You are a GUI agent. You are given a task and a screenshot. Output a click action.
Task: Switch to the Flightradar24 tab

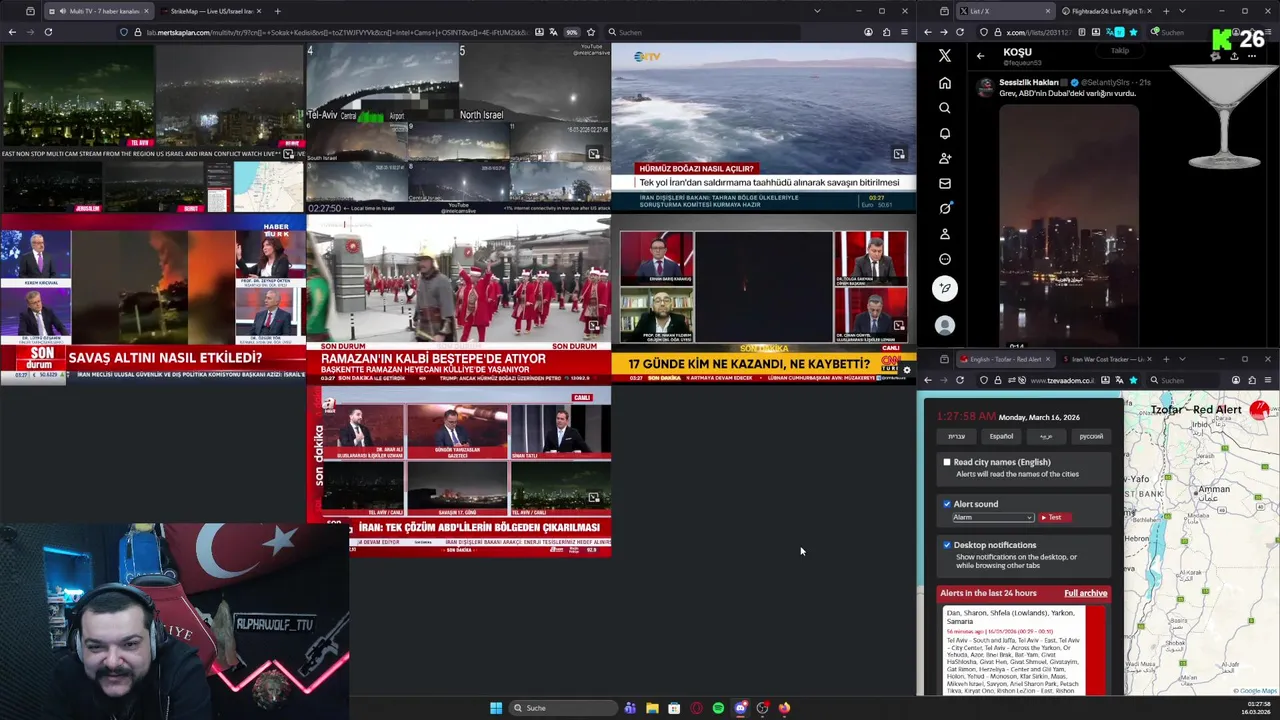(x=1106, y=11)
